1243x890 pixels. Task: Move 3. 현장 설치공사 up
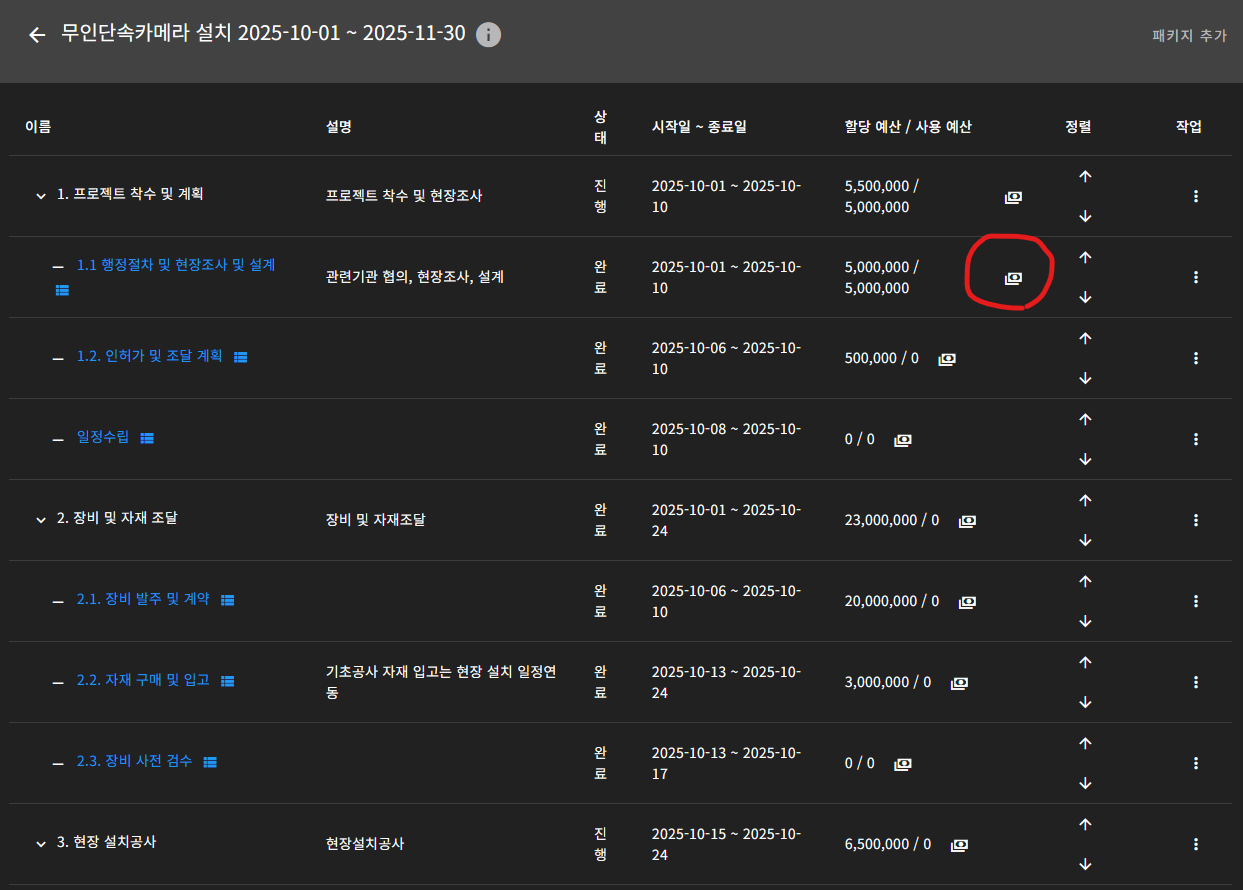(1085, 824)
